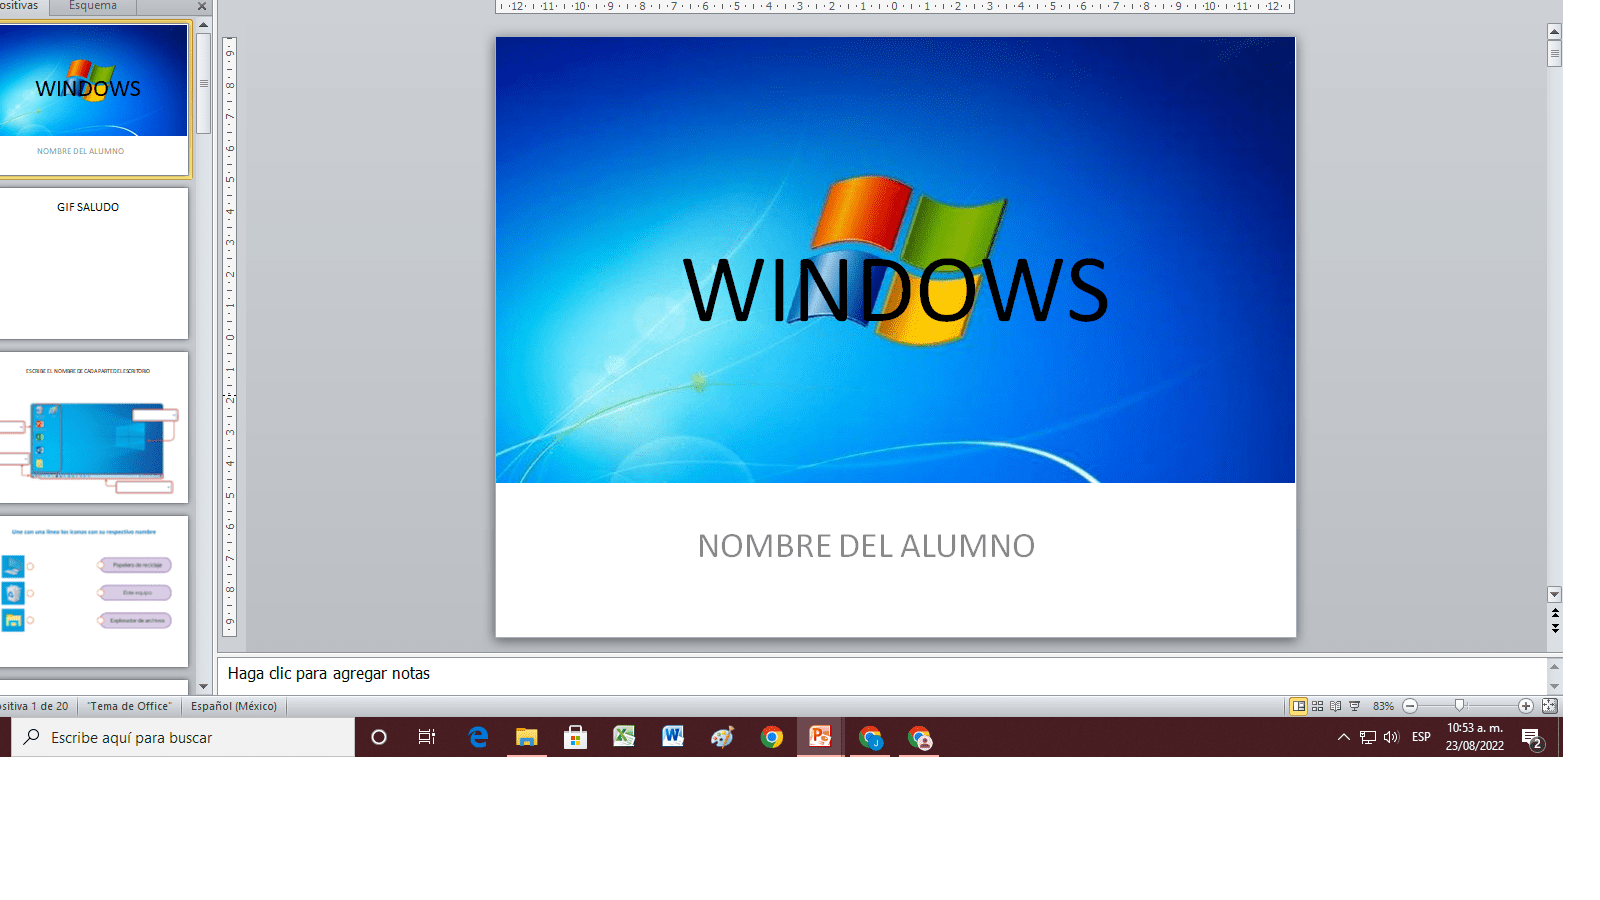Image resolution: width=1600 pixels, height=900 pixels.
Task: Click the notes pane scroll up arrow
Action: coord(1554,666)
